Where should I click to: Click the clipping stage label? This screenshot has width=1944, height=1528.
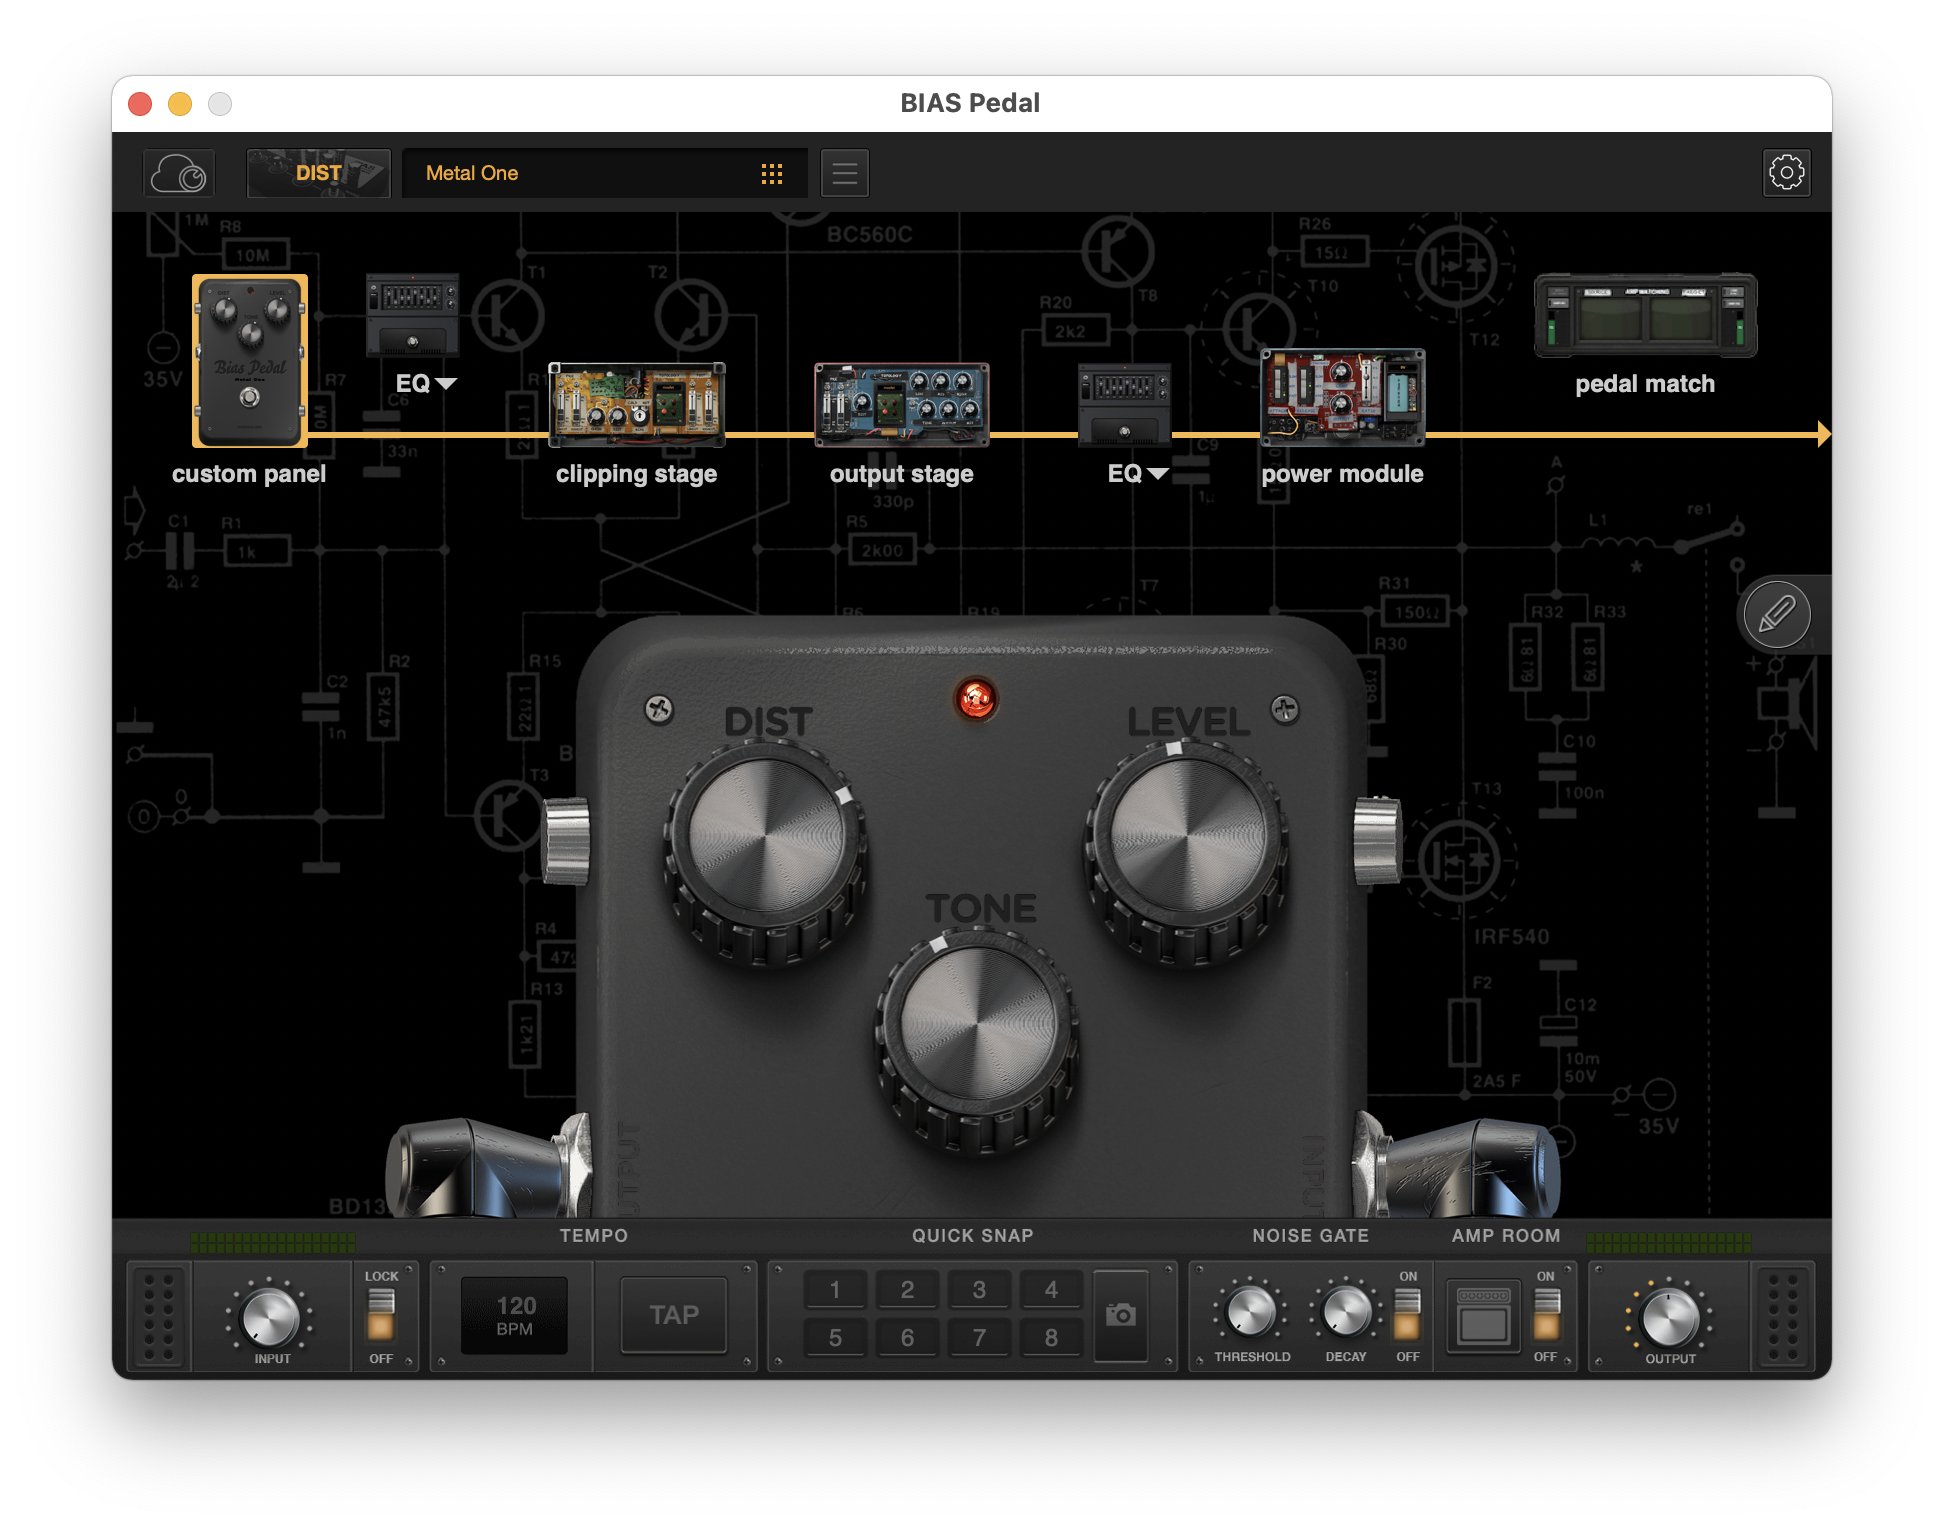point(636,474)
